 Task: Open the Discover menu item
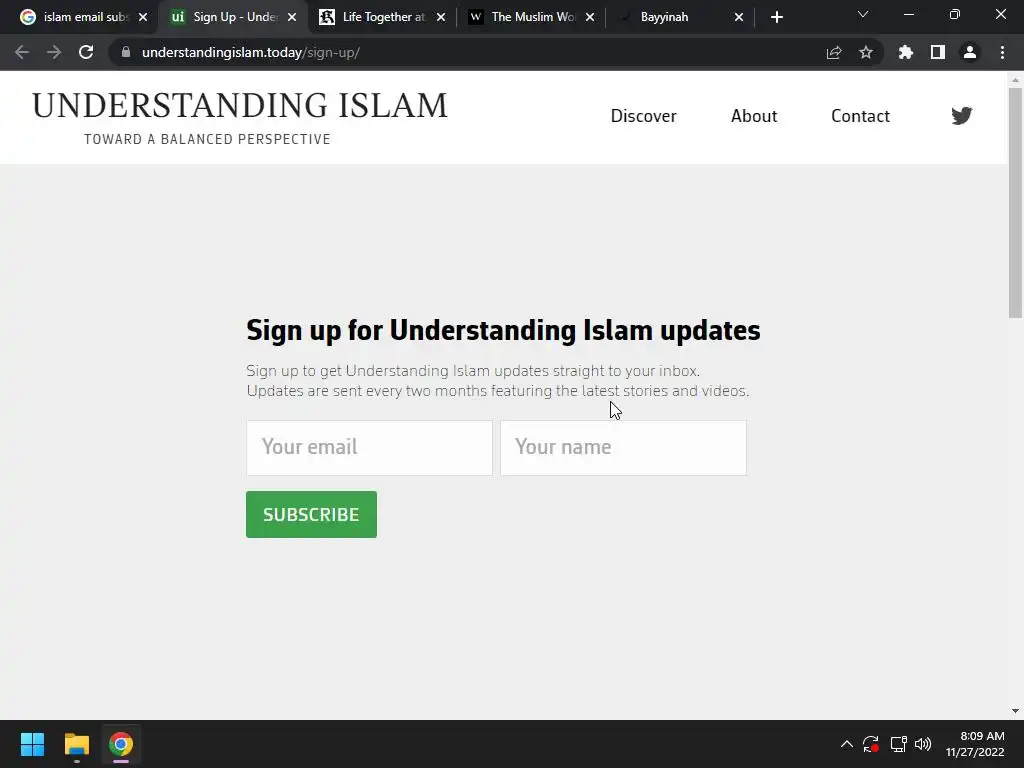coord(643,116)
